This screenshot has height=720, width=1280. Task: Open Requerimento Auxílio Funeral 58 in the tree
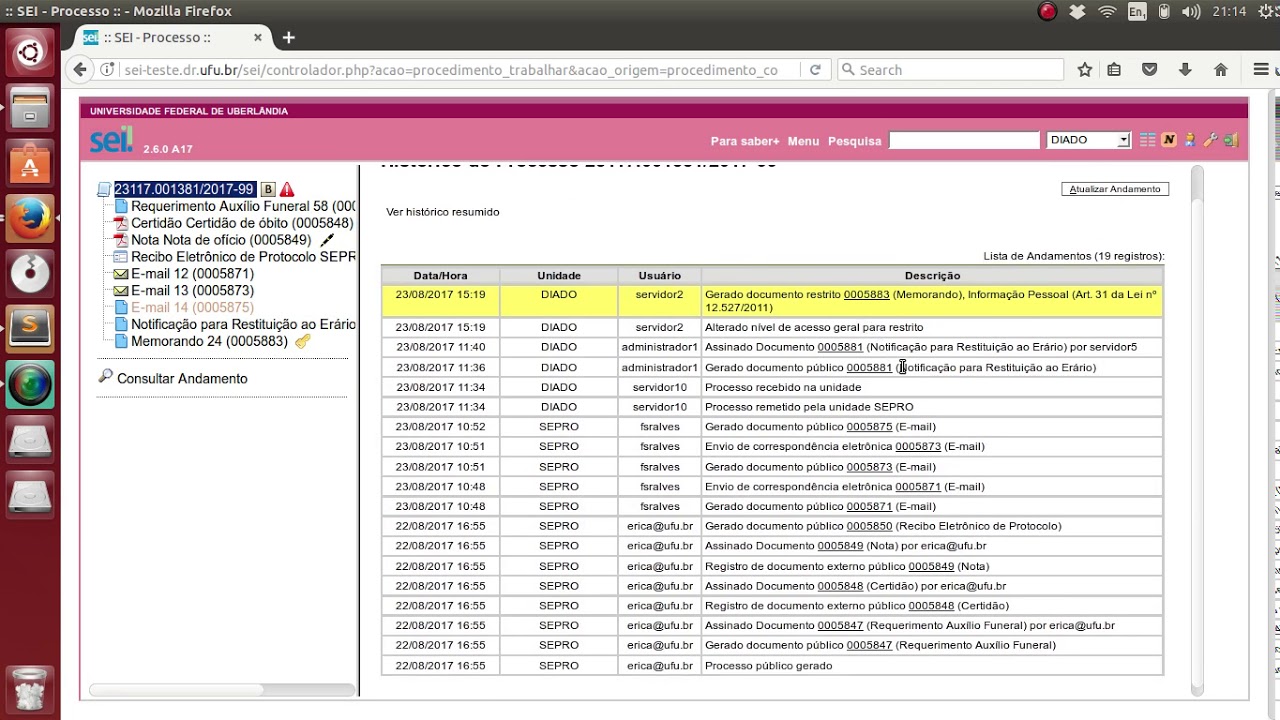point(243,206)
